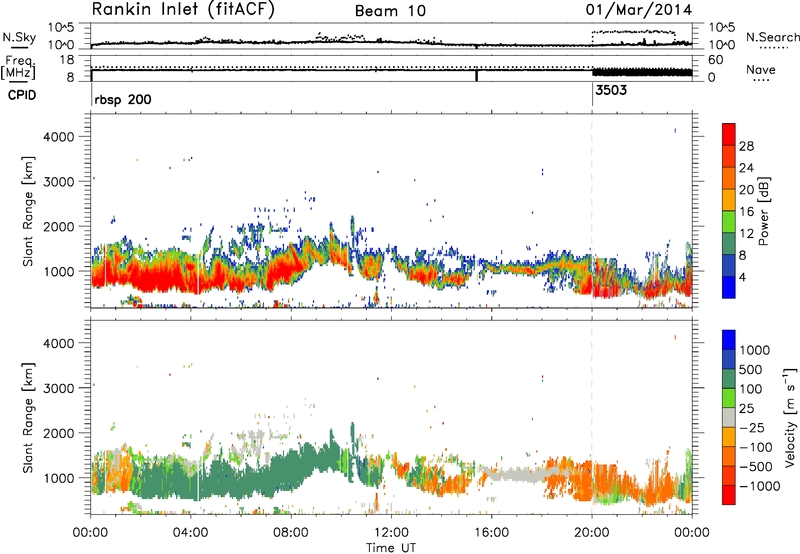Pick the bright blue bottom Power colorbar band

(729, 287)
